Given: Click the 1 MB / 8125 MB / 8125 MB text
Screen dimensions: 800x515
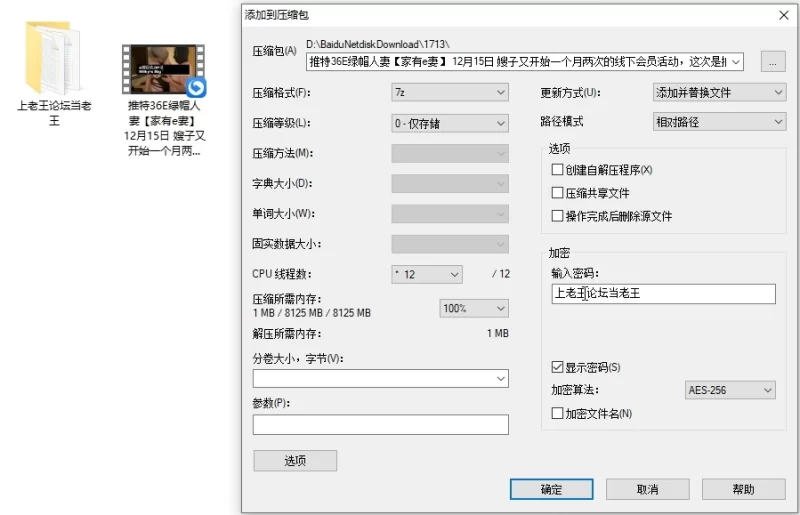Looking at the screenshot, I should click(x=312, y=313).
